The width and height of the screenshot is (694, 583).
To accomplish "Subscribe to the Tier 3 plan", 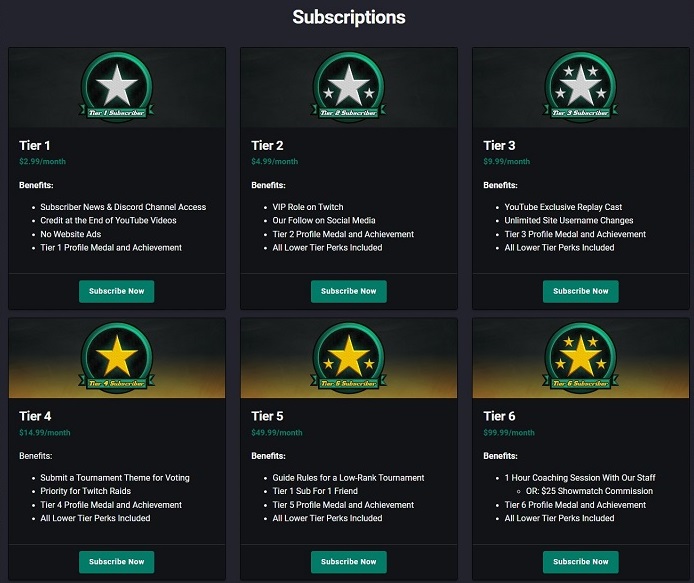I will click(x=580, y=291).
